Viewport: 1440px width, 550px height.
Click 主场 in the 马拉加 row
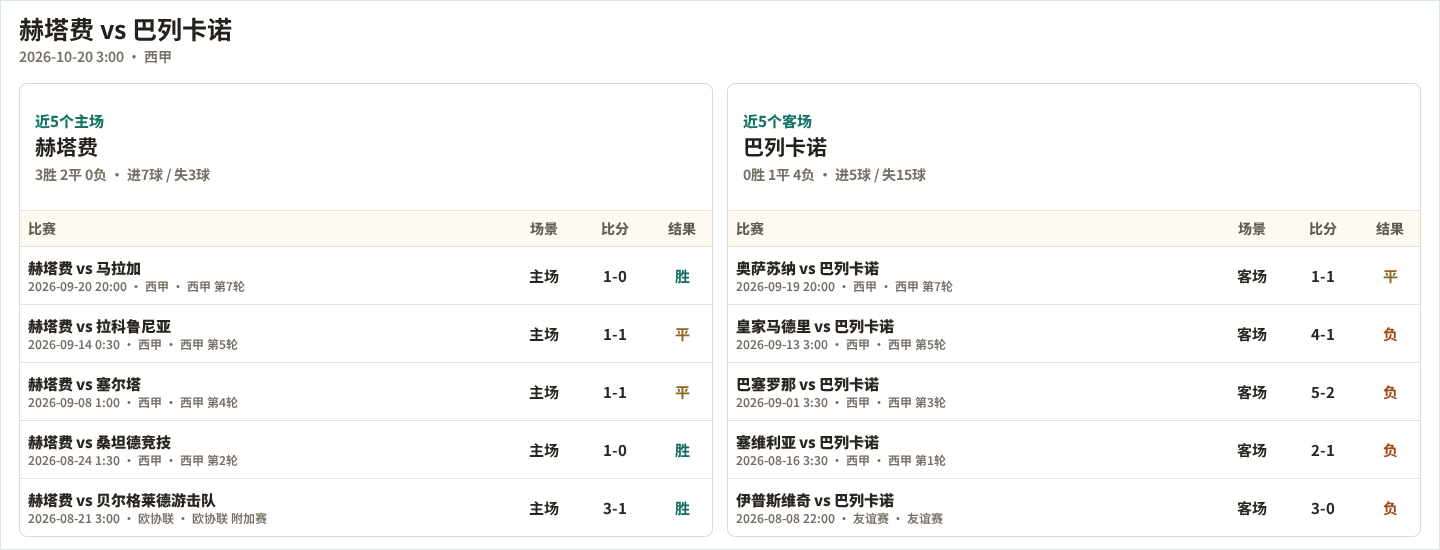pos(544,276)
